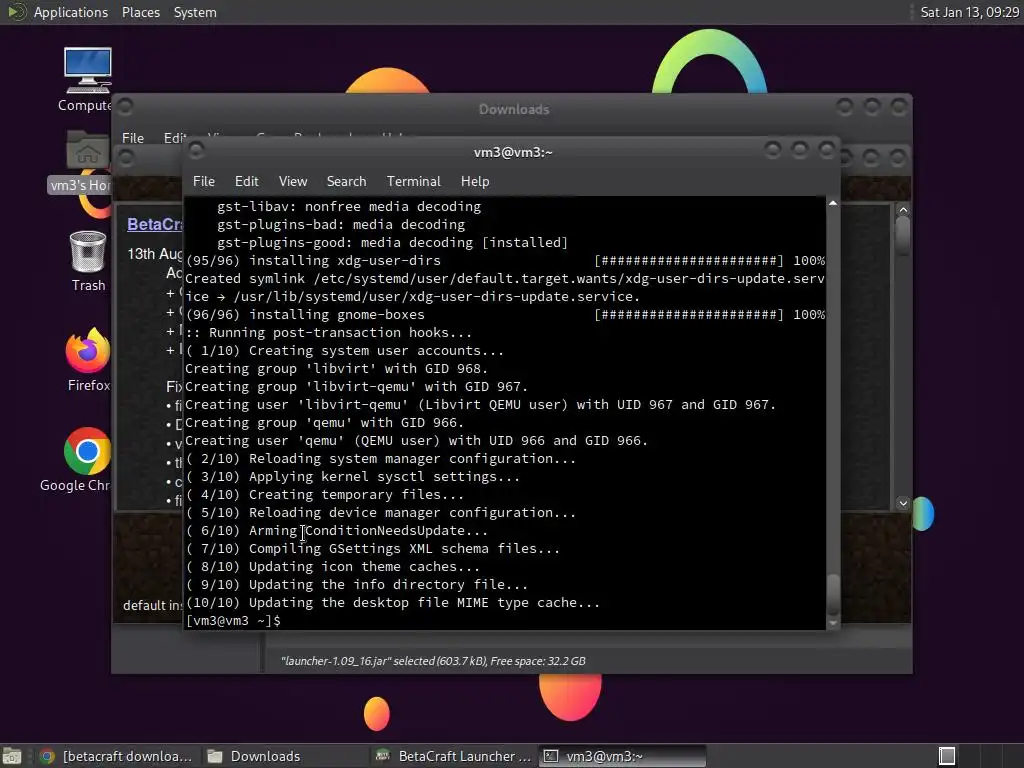This screenshot has width=1024, height=768.
Task: Click launcher changelog scroll up arrow
Action: [903, 210]
